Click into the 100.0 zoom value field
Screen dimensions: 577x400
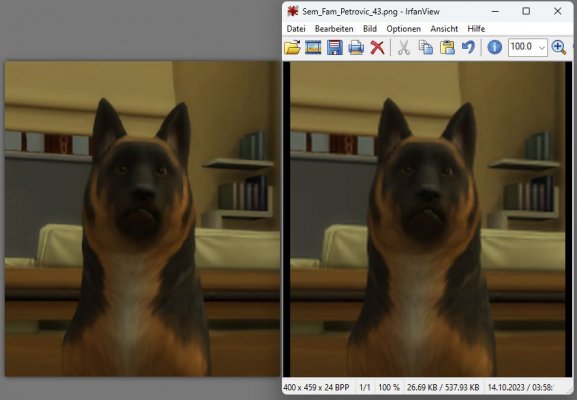point(523,47)
